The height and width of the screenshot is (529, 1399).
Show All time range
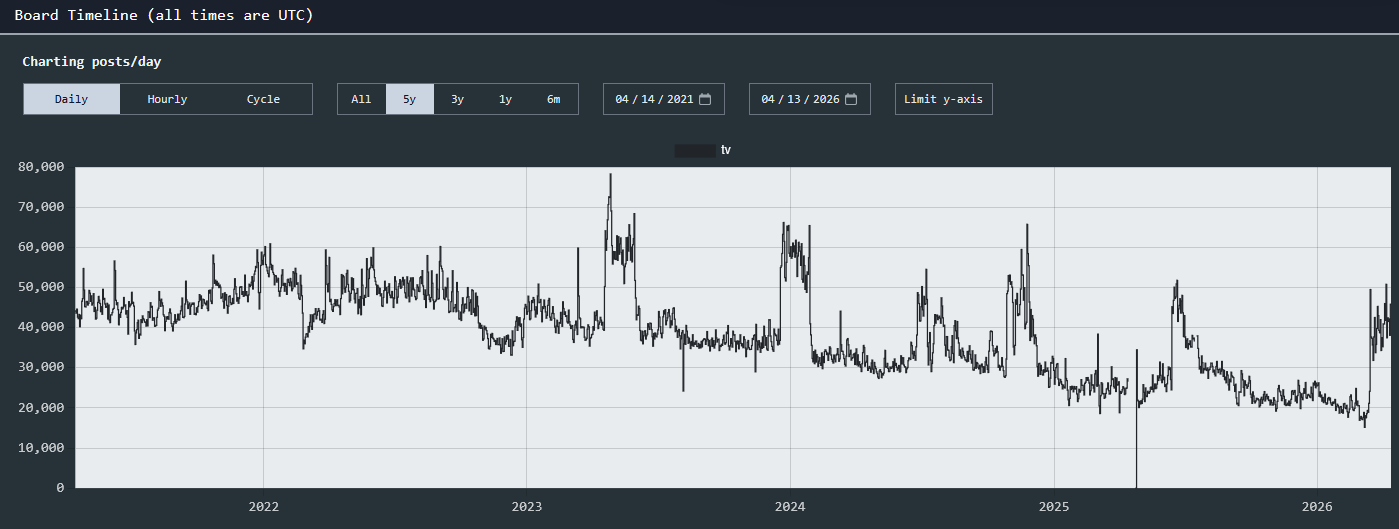361,99
